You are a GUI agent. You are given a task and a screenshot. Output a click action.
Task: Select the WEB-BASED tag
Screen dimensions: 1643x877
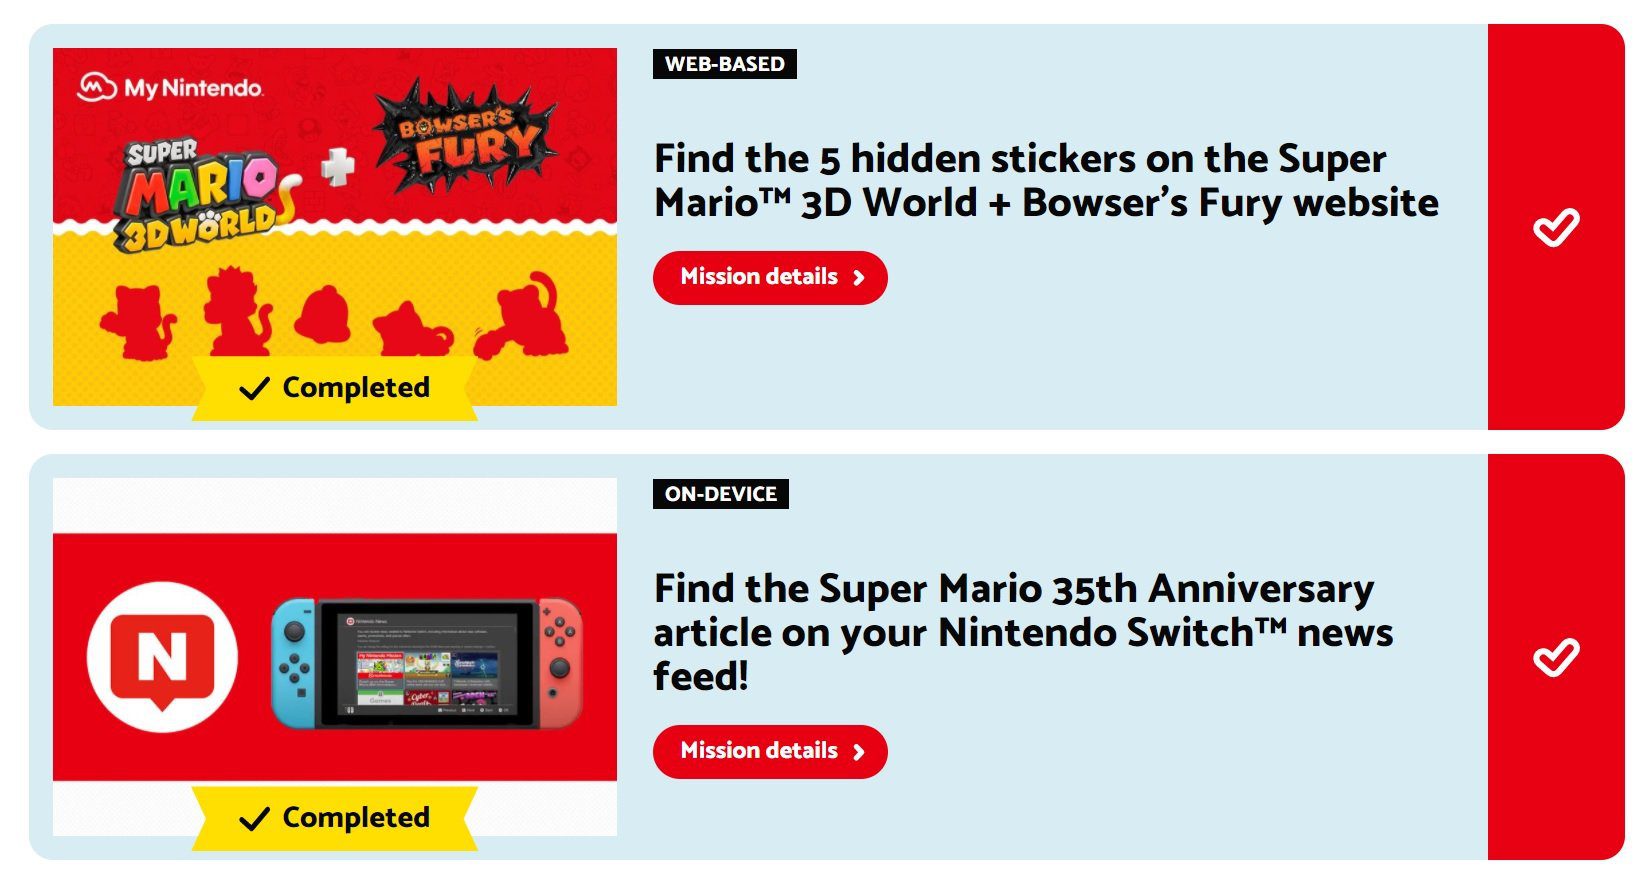pos(724,64)
